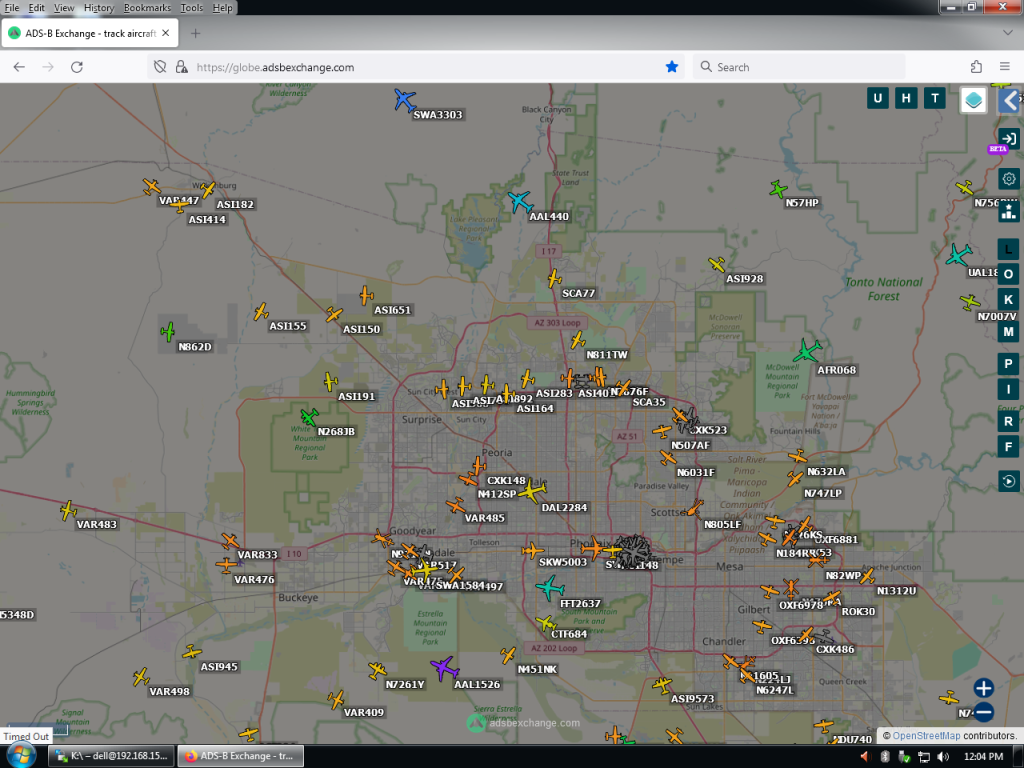Select the SCA77 aircraft icon

click(554, 278)
